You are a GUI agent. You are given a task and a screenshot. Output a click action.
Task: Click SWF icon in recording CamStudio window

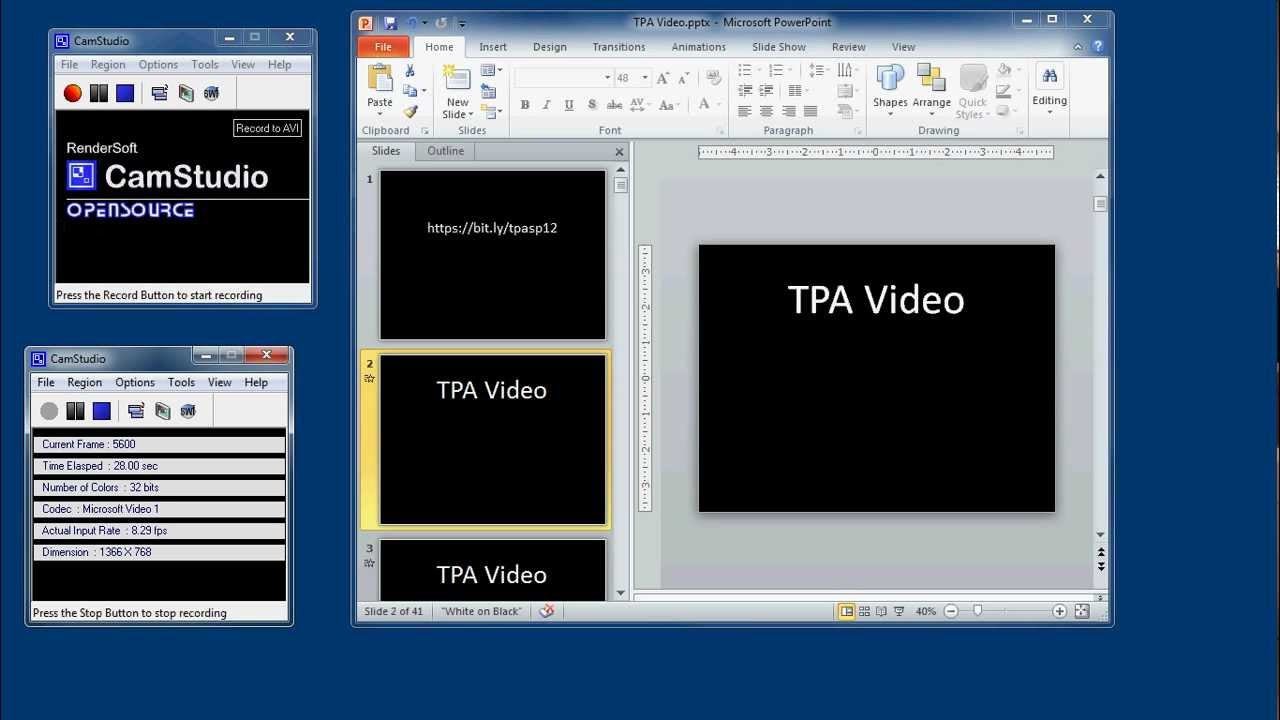click(188, 411)
